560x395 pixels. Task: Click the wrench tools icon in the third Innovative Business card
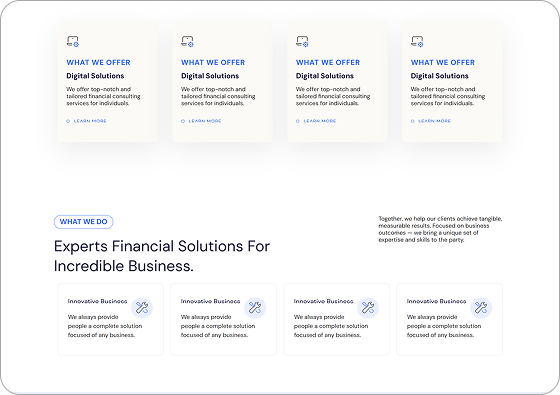coord(368,308)
